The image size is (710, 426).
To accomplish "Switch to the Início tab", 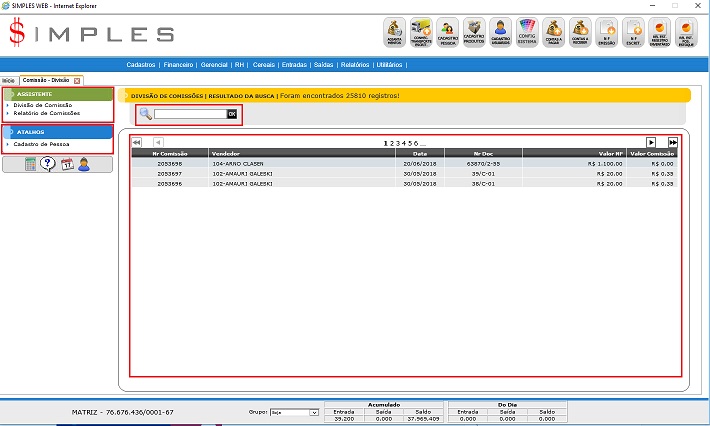I will (x=8, y=80).
